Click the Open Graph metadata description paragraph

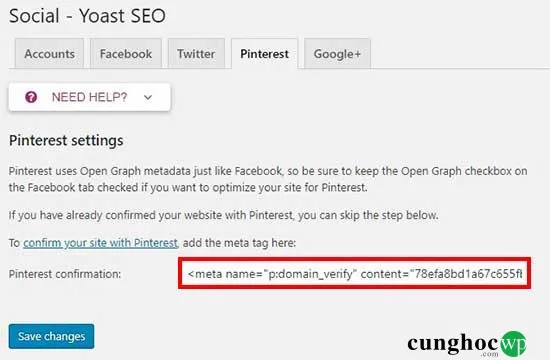coord(268,179)
